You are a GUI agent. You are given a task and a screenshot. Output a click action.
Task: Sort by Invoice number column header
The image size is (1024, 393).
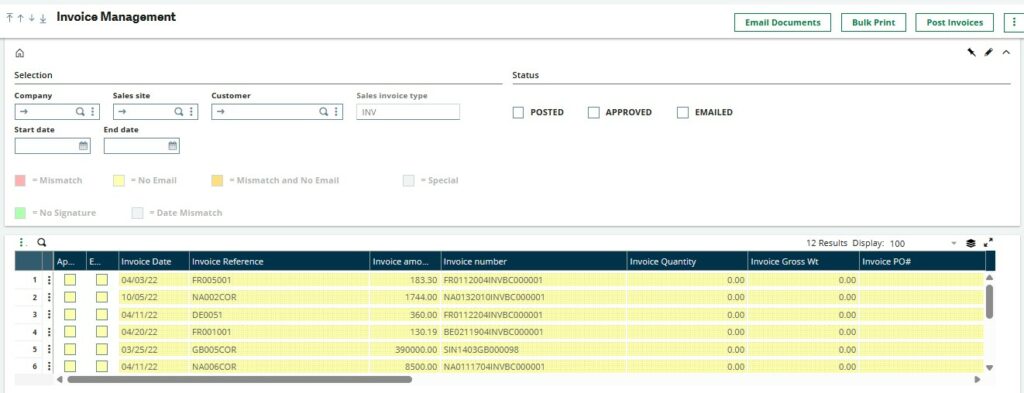pos(534,261)
